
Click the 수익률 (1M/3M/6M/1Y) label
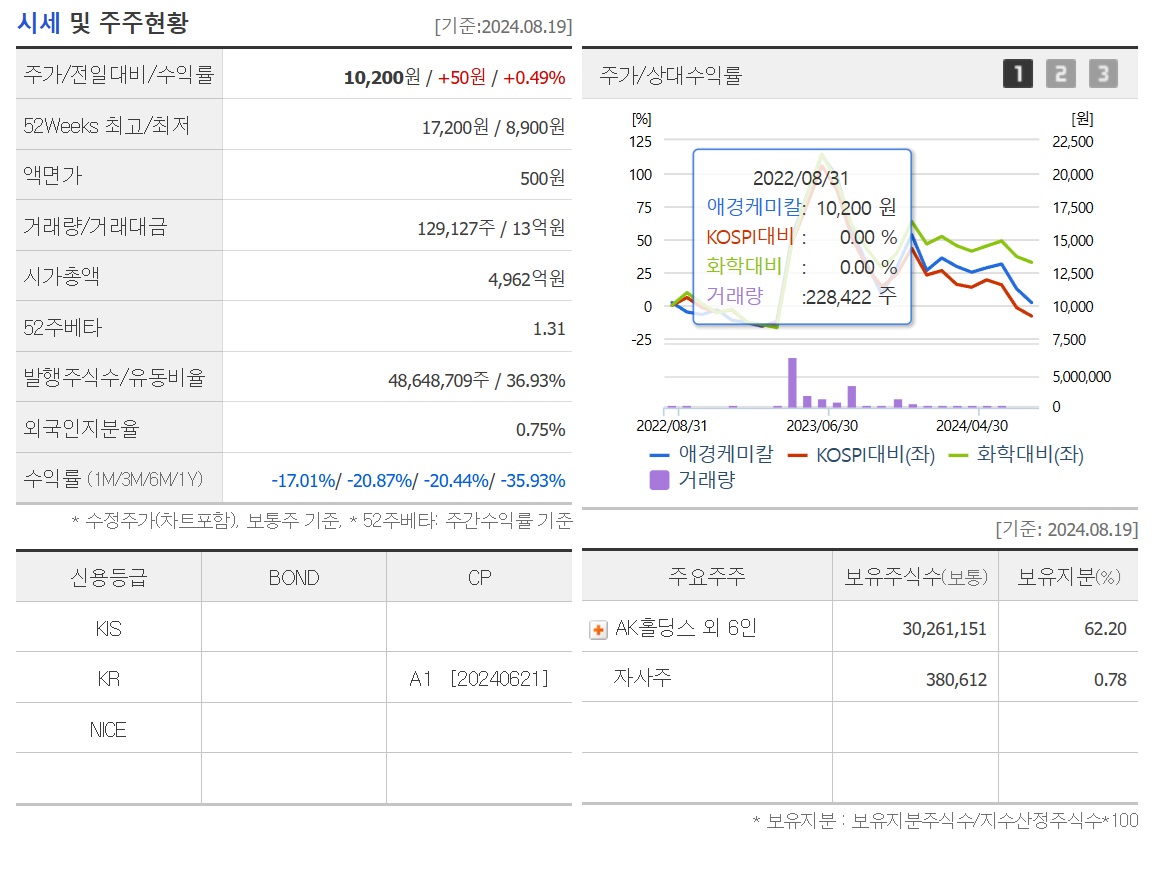(113, 479)
